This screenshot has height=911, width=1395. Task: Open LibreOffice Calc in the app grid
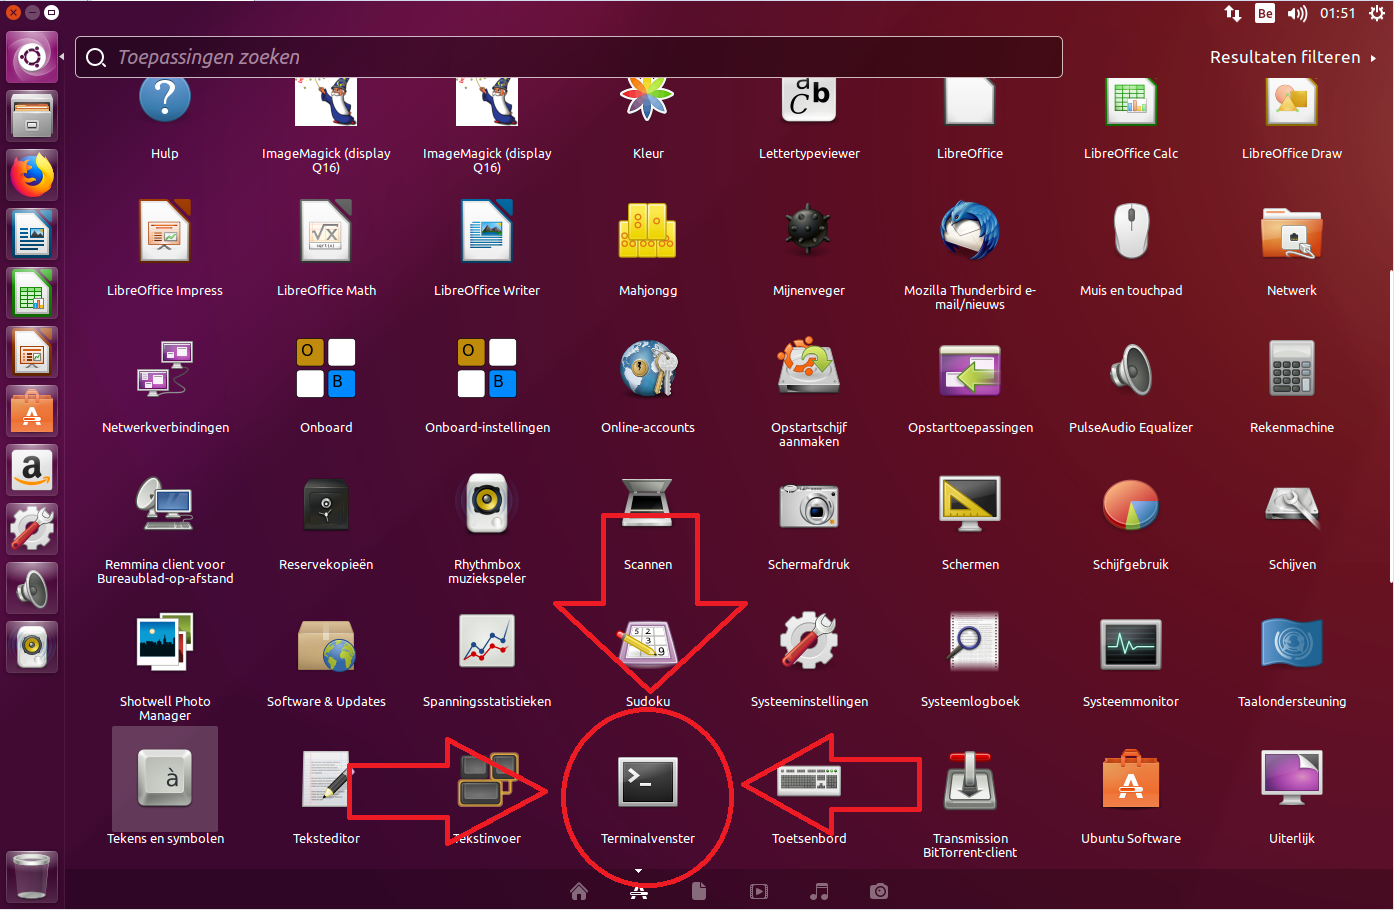pos(1131,100)
